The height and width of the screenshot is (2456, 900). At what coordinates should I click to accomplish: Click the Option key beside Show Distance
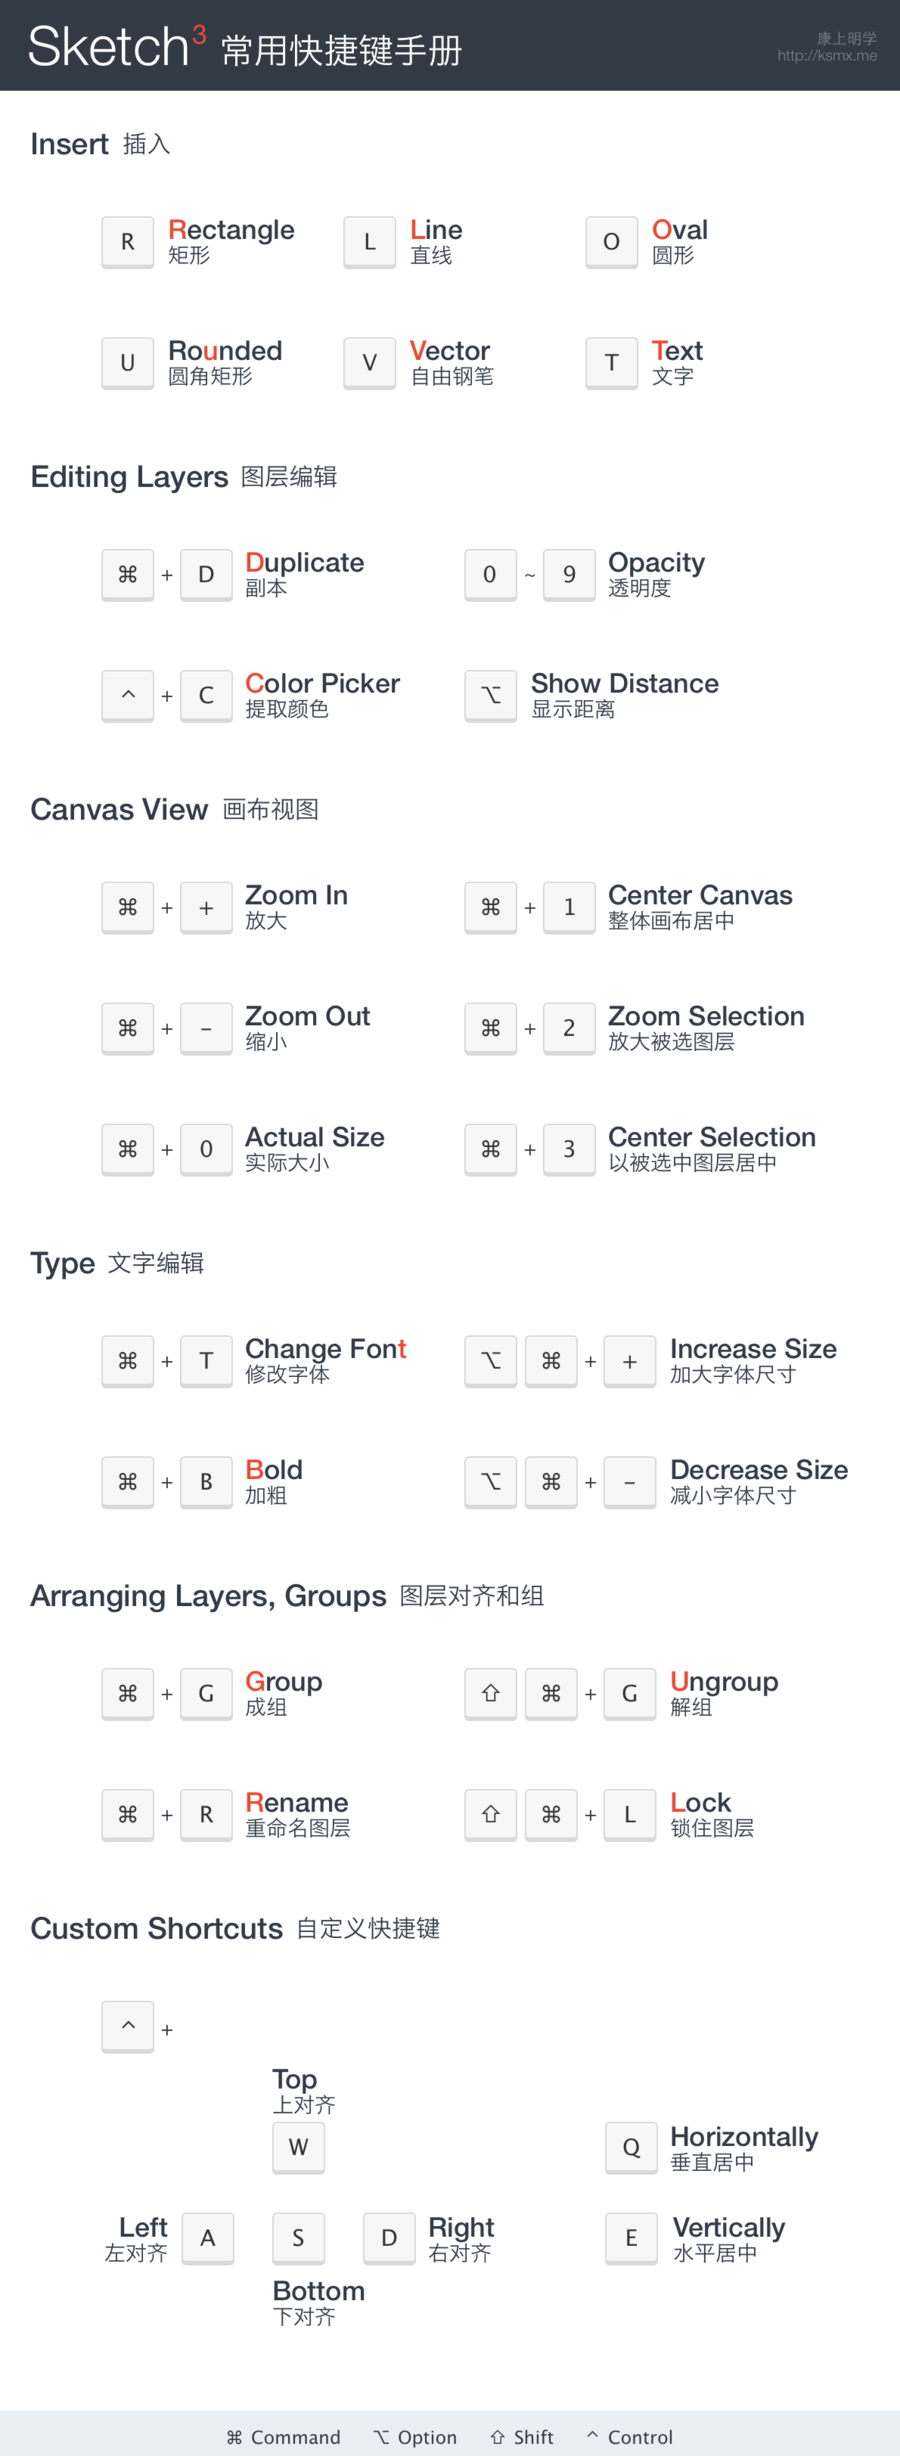[x=491, y=695]
